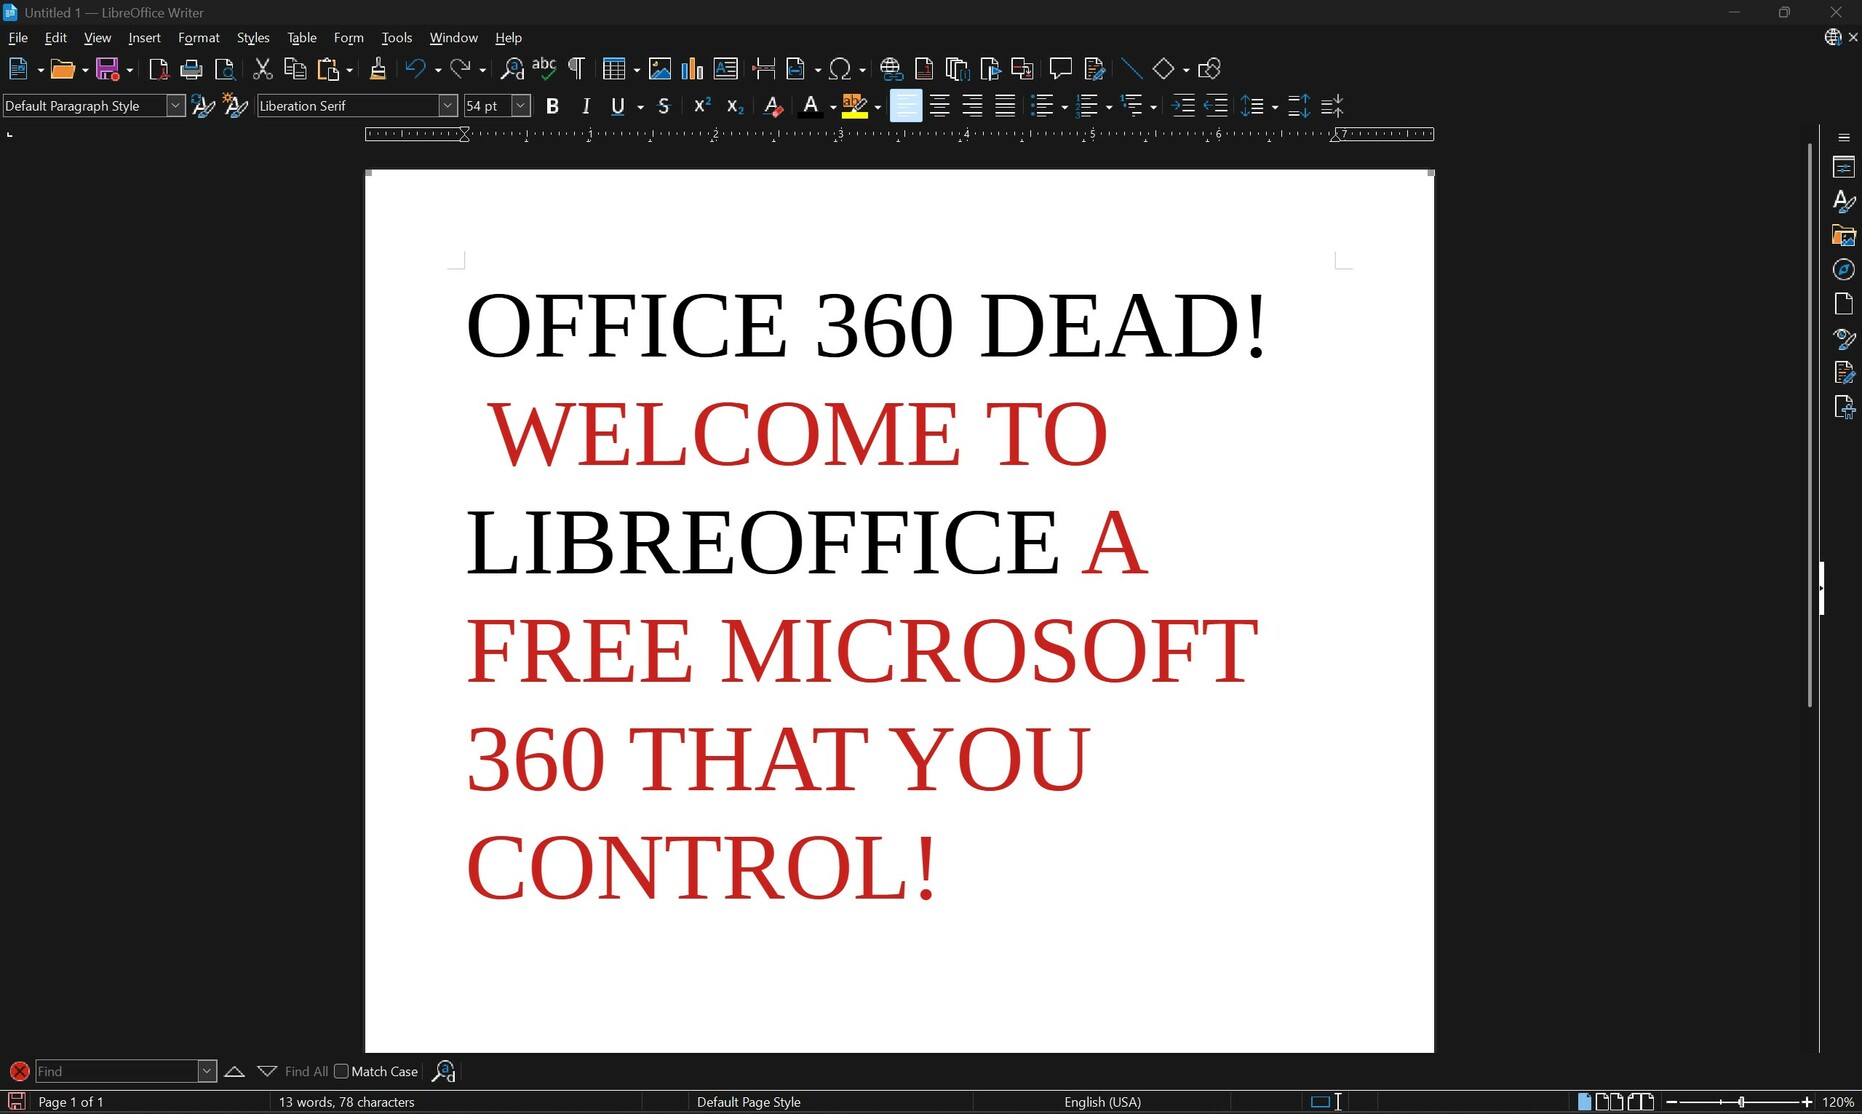
Task: Insert a hyperlink
Action: click(x=891, y=69)
